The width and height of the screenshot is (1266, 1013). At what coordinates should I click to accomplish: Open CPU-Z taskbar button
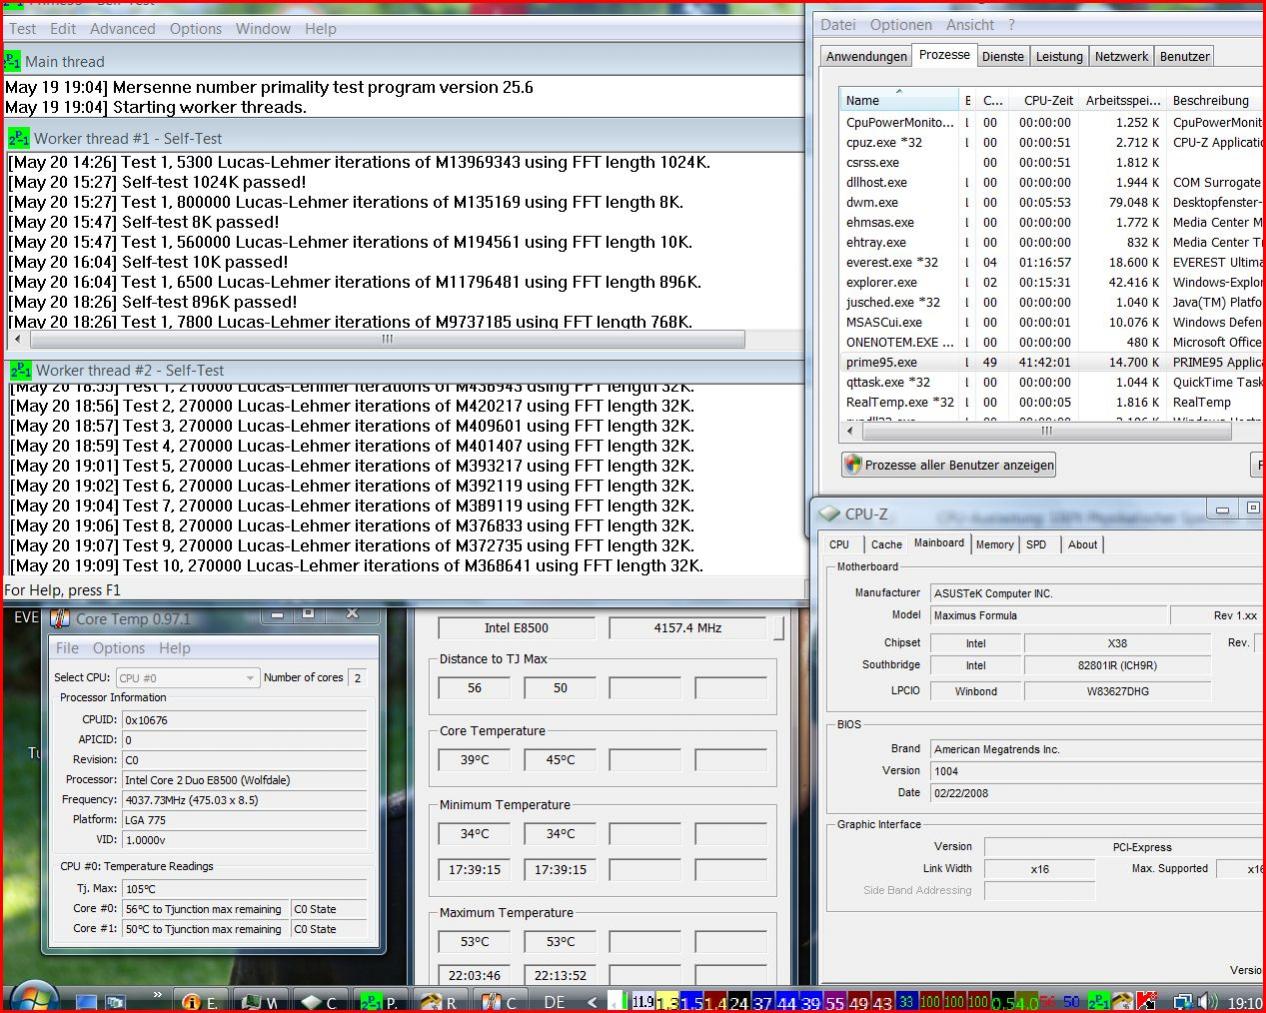coord(322,1002)
